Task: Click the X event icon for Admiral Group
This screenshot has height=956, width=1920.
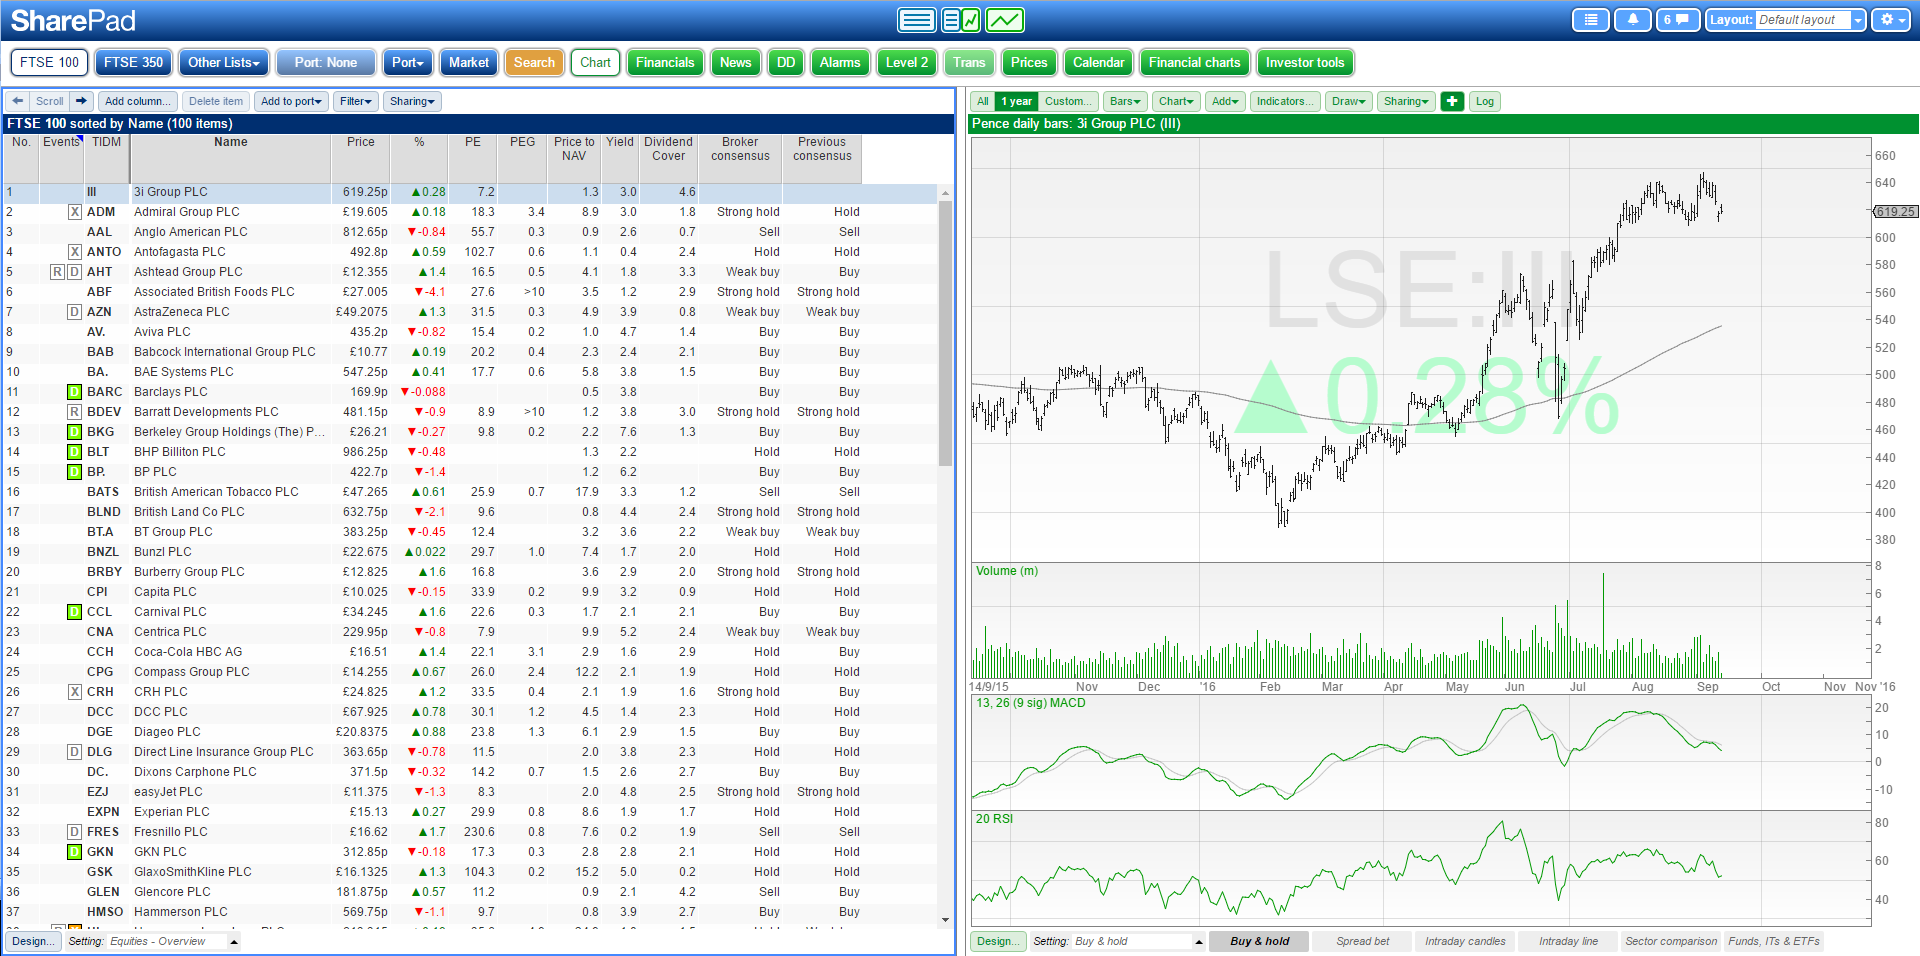Action: (x=74, y=212)
